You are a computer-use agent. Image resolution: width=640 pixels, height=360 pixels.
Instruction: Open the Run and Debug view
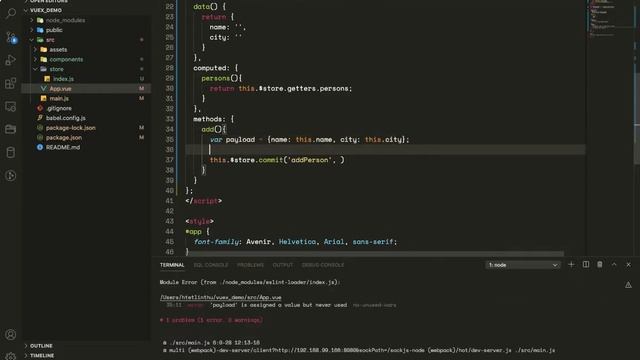click(11, 60)
